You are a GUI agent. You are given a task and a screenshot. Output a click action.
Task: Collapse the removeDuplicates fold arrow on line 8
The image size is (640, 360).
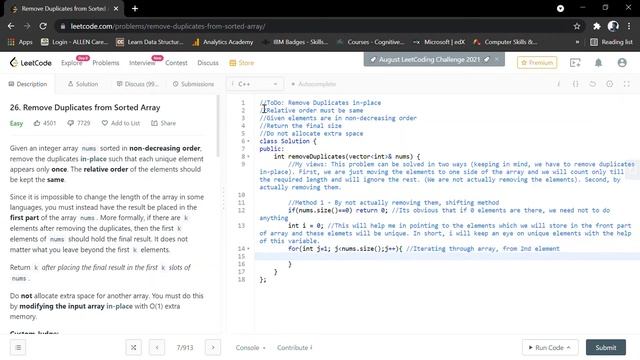[248, 157]
